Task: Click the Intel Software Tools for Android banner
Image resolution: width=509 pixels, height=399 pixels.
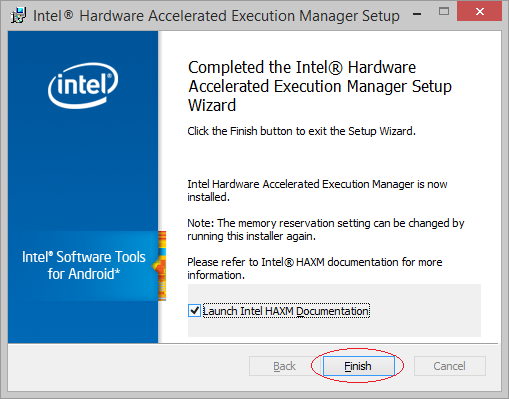Action: pyautogui.click(x=83, y=266)
